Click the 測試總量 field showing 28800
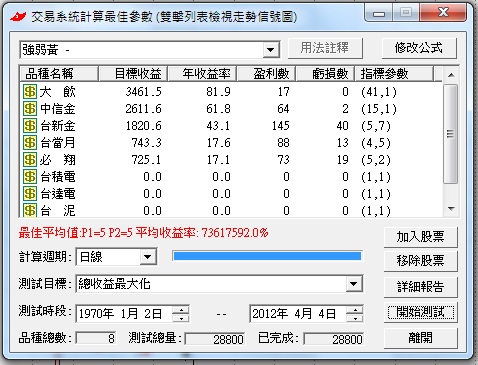The image size is (478, 365). click(x=215, y=339)
